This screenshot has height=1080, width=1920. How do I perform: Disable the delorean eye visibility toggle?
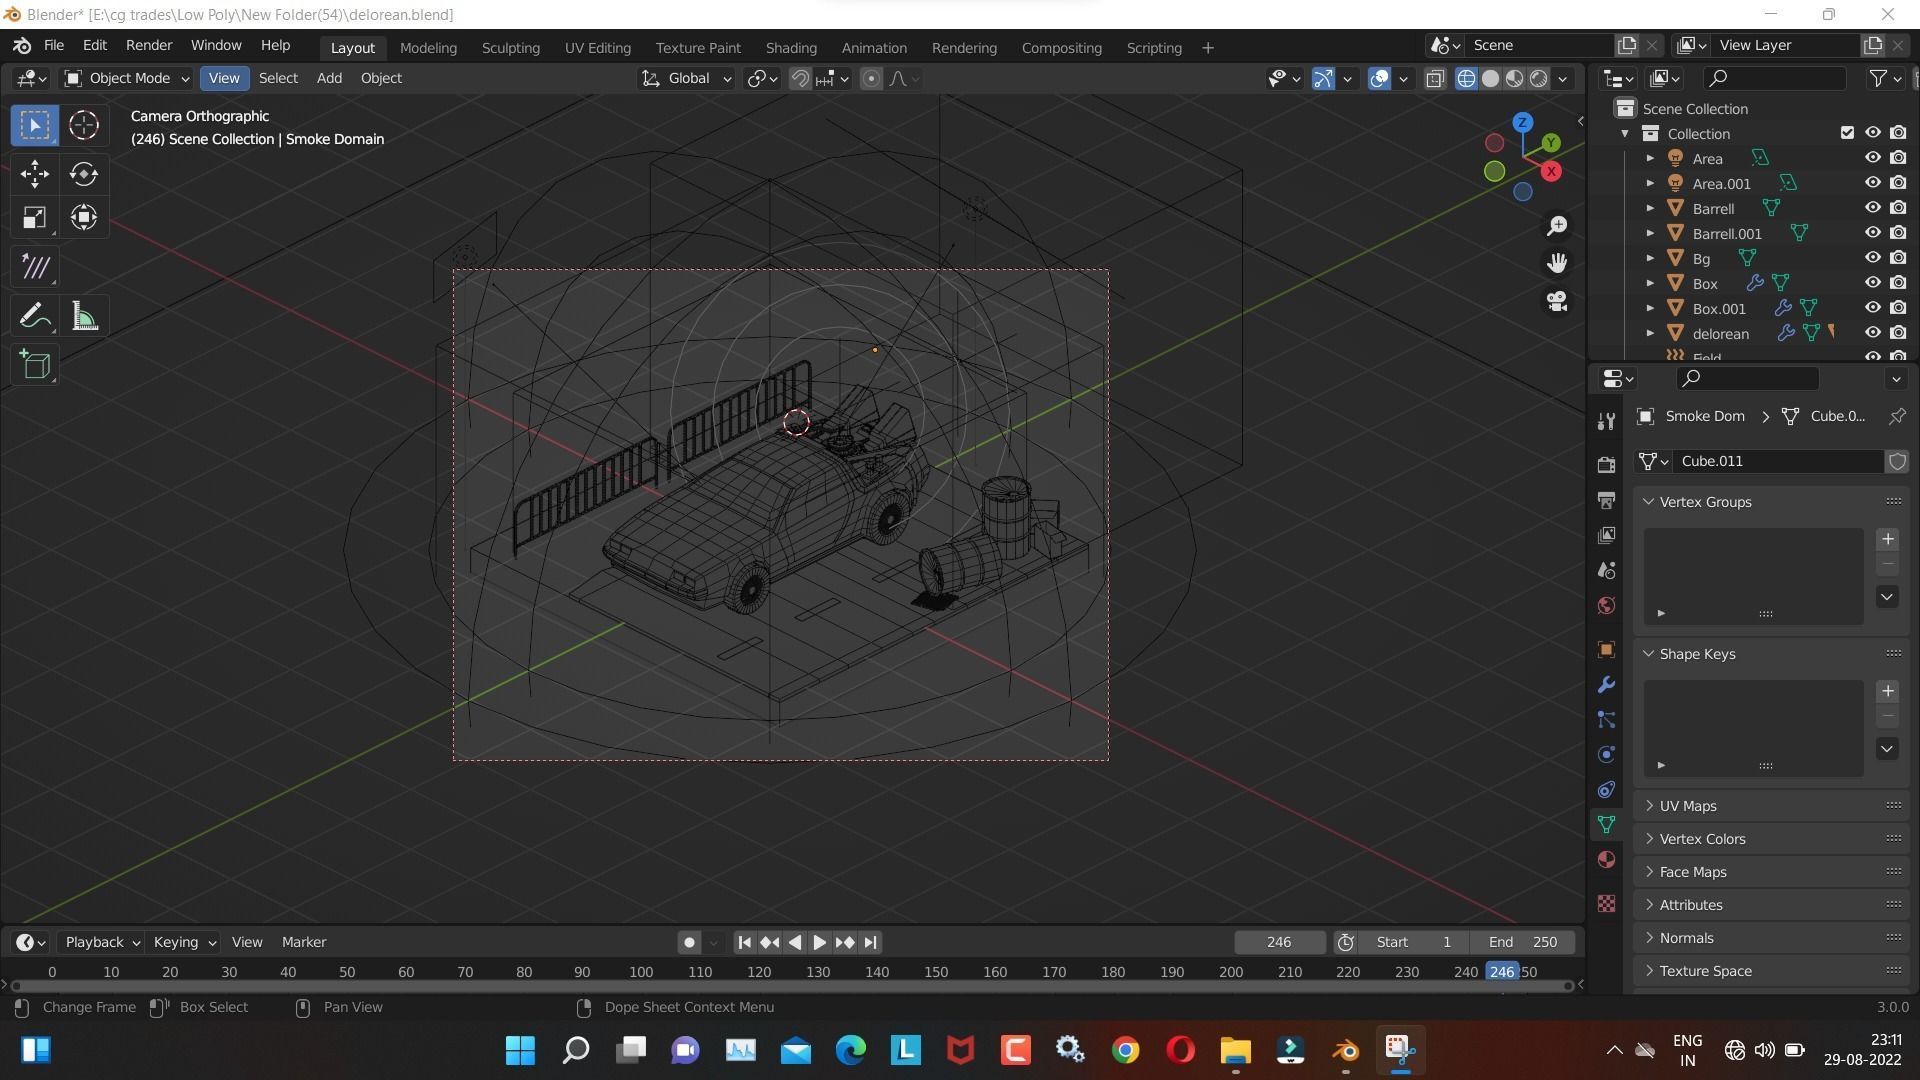pyautogui.click(x=1872, y=333)
